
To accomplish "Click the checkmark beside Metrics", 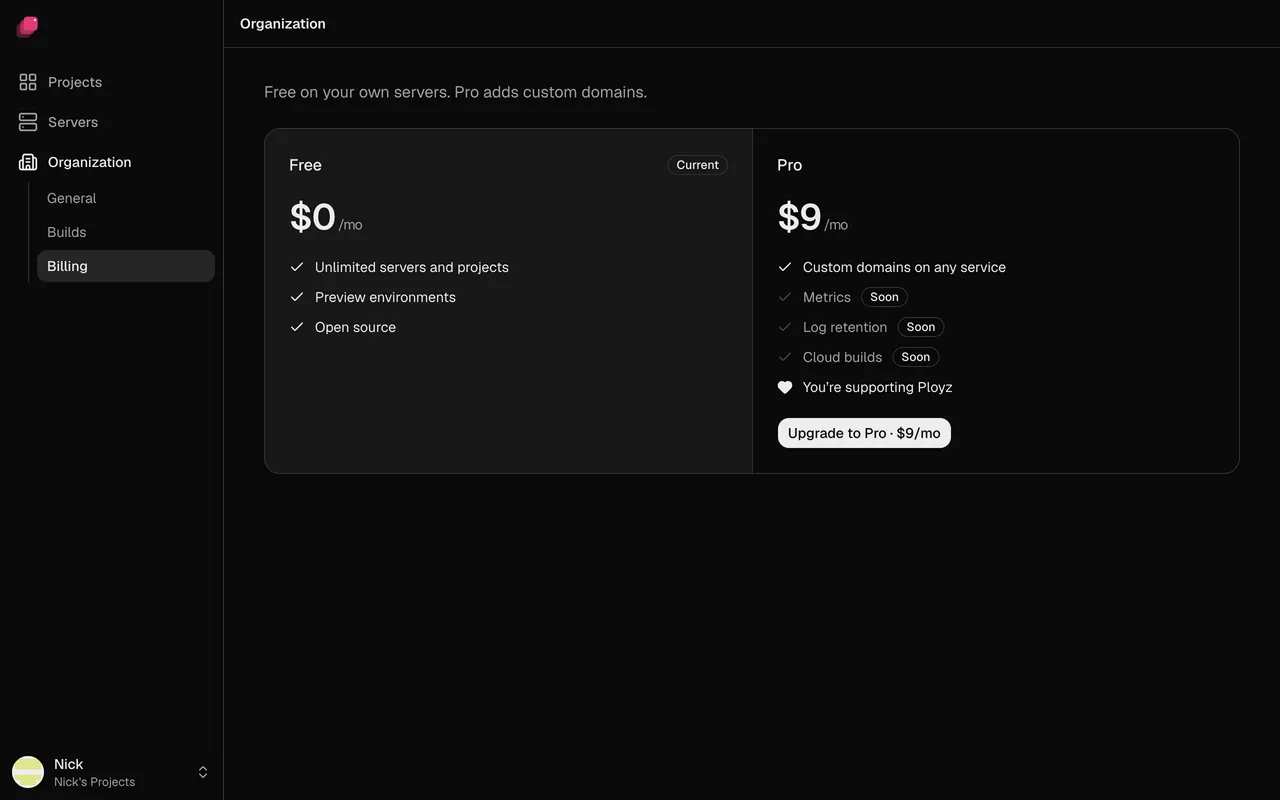I will pos(785,297).
